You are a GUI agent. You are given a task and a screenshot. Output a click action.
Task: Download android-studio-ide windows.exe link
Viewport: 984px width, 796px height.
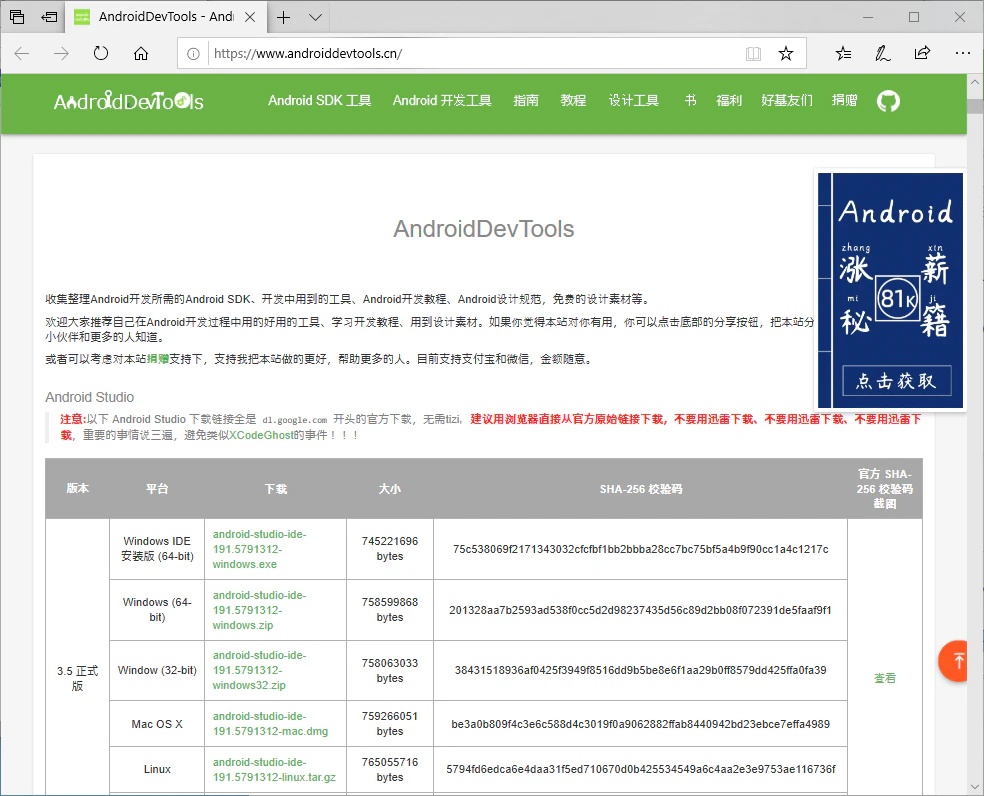259,549
